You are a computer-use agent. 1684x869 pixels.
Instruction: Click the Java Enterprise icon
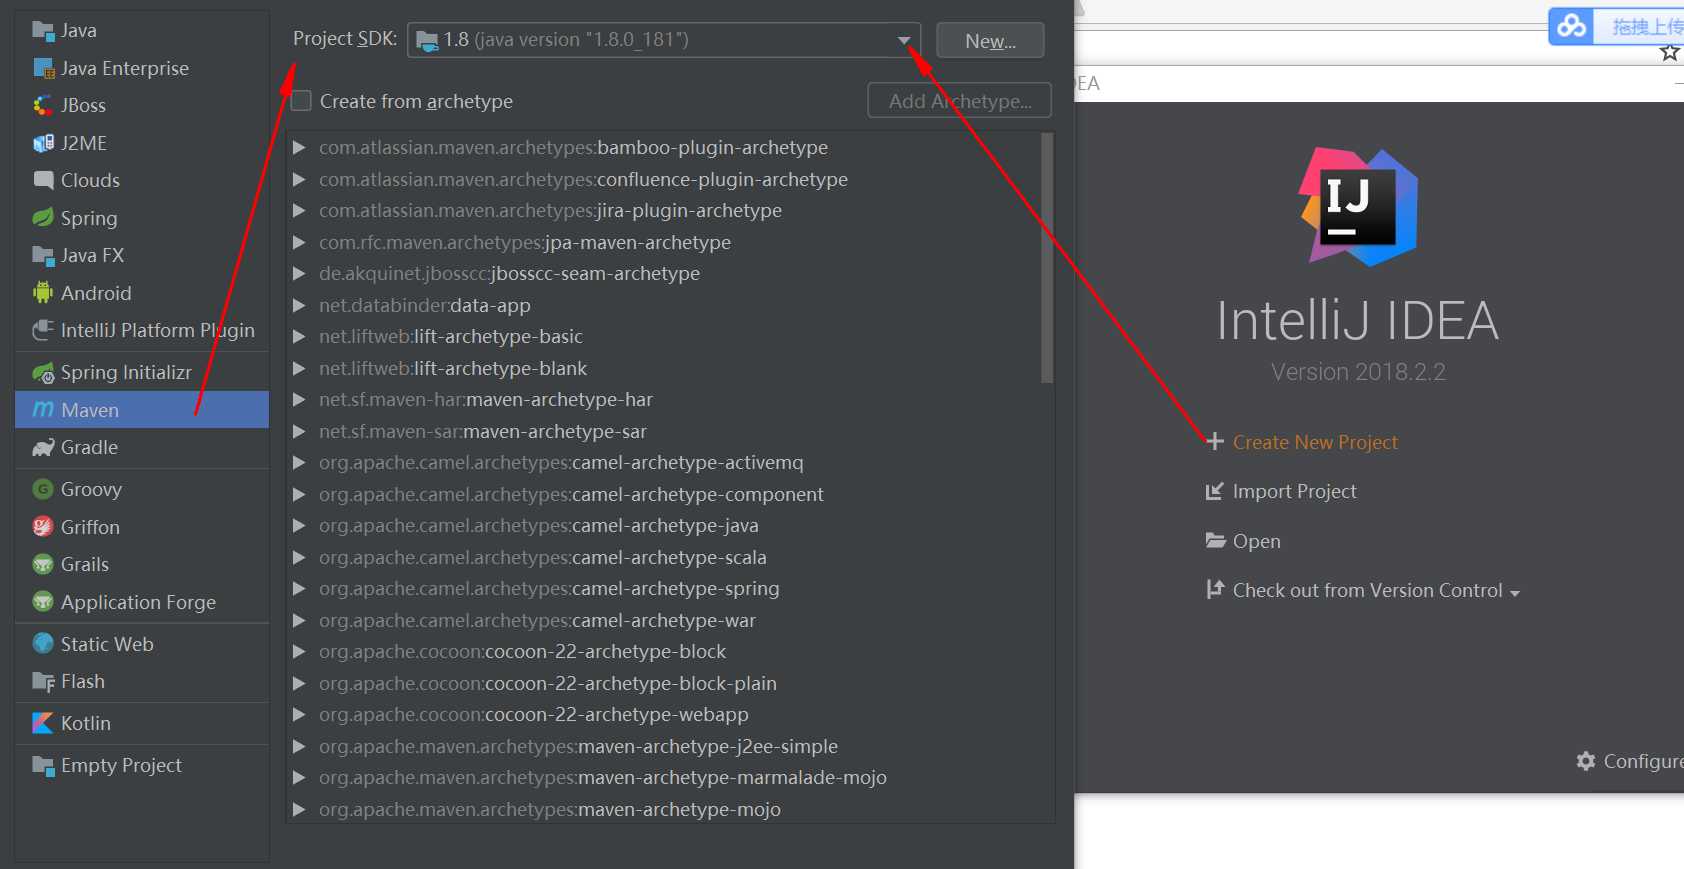click(43, 68)
